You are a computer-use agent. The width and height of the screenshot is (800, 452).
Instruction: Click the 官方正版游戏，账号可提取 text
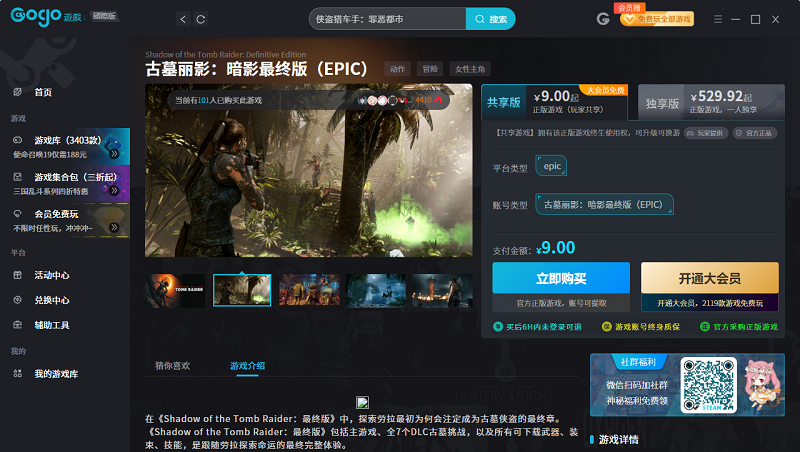pos(561,303)
